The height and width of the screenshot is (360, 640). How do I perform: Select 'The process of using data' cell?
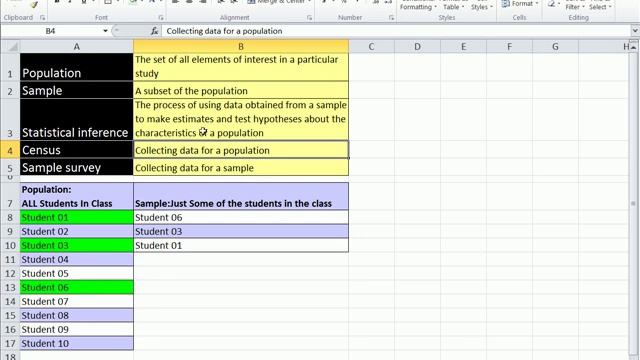[x=241, y=120]
